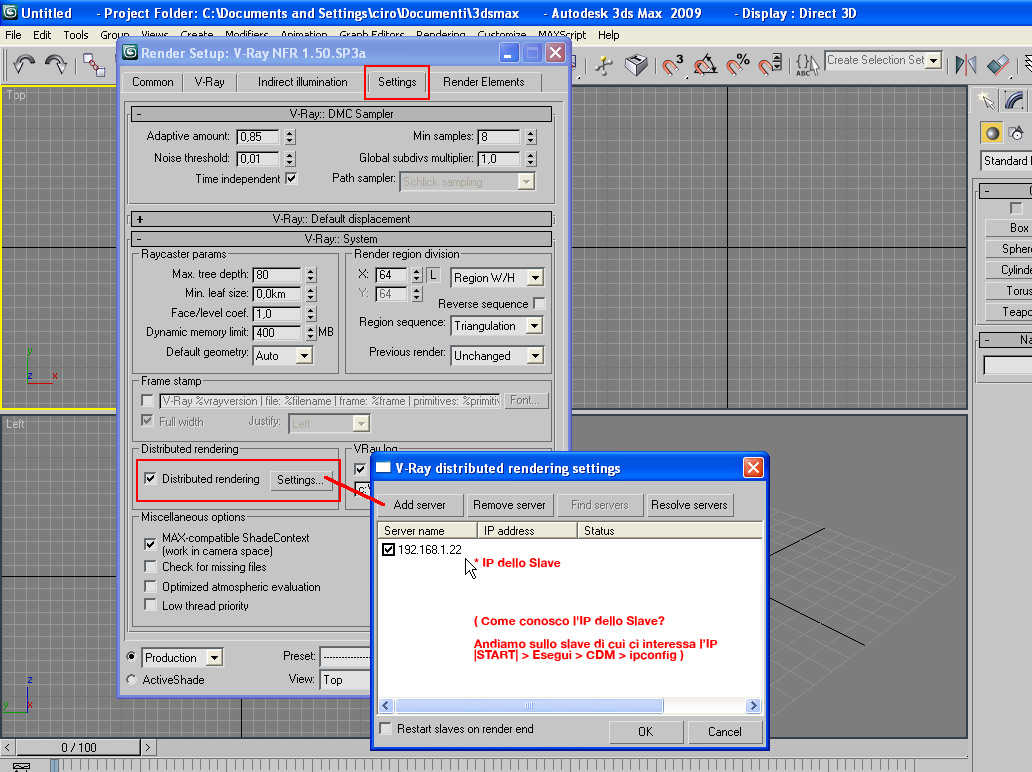Image resolution: width=1032 pixels, height=772 pixels.
Task: Click the Adaptive amount input field
Action: (259, 137)
